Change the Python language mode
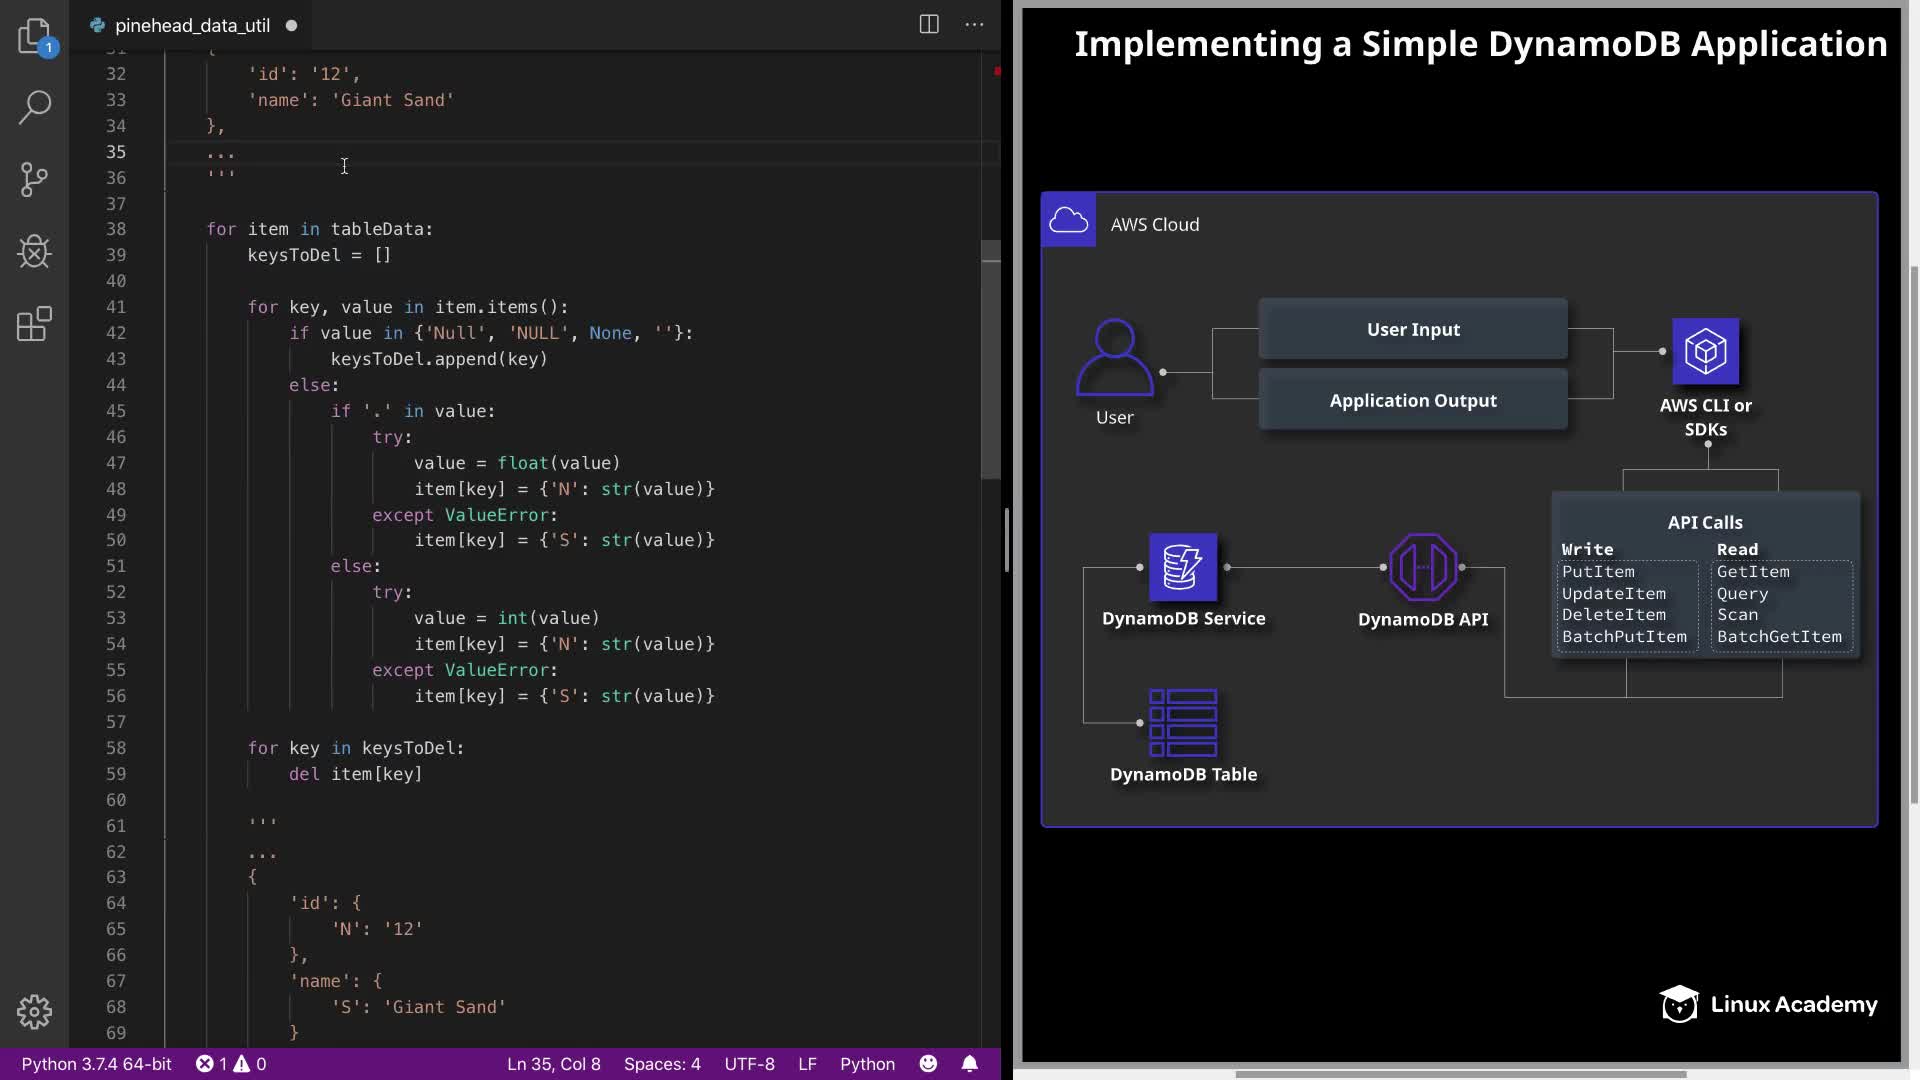Image resolution: width=1920 pixels, height=1080 pixels. pyautogui.click(x=867, y=1064)
